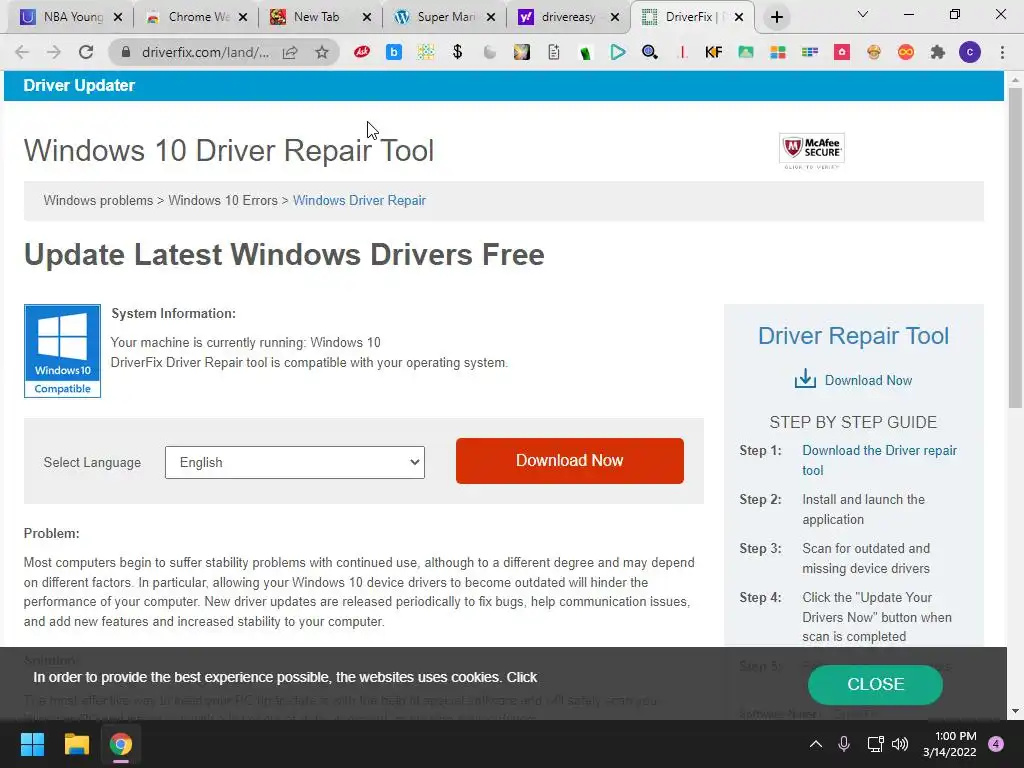Reload the current page
This screenshot has width=1024, height=768.
click(86, 52)
